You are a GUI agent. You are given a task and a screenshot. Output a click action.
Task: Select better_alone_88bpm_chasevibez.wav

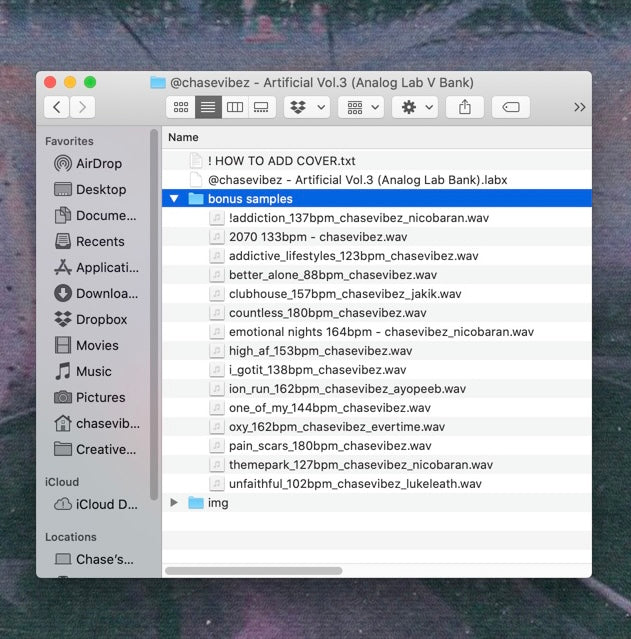point(377,275)
